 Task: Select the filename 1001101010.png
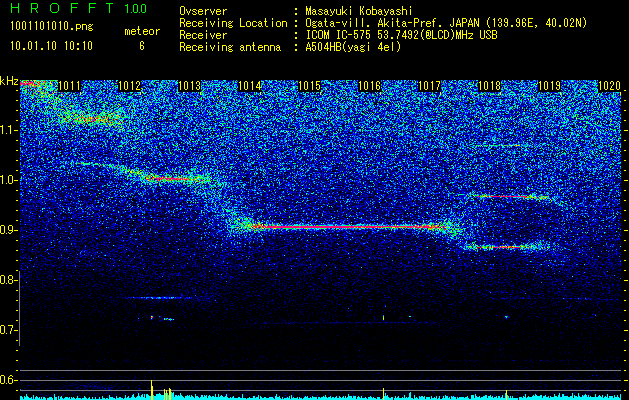tap(52, 27)
